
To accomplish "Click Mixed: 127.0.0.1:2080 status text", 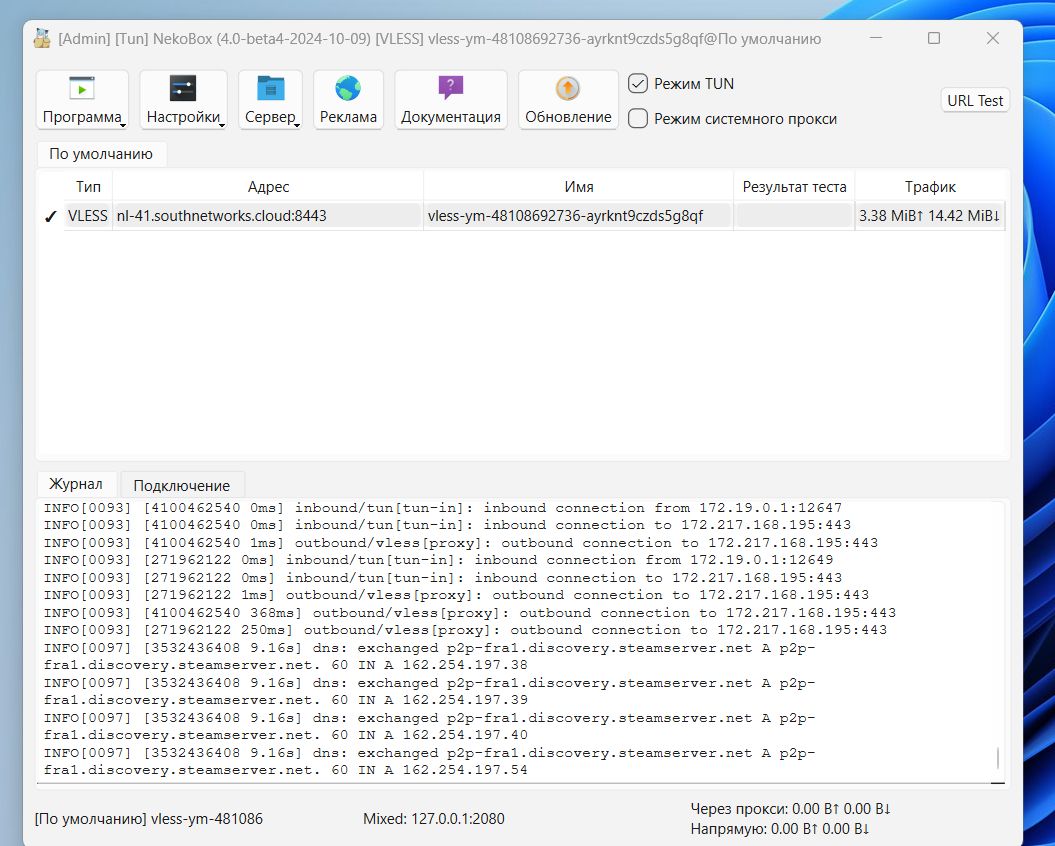I will 434,818.
